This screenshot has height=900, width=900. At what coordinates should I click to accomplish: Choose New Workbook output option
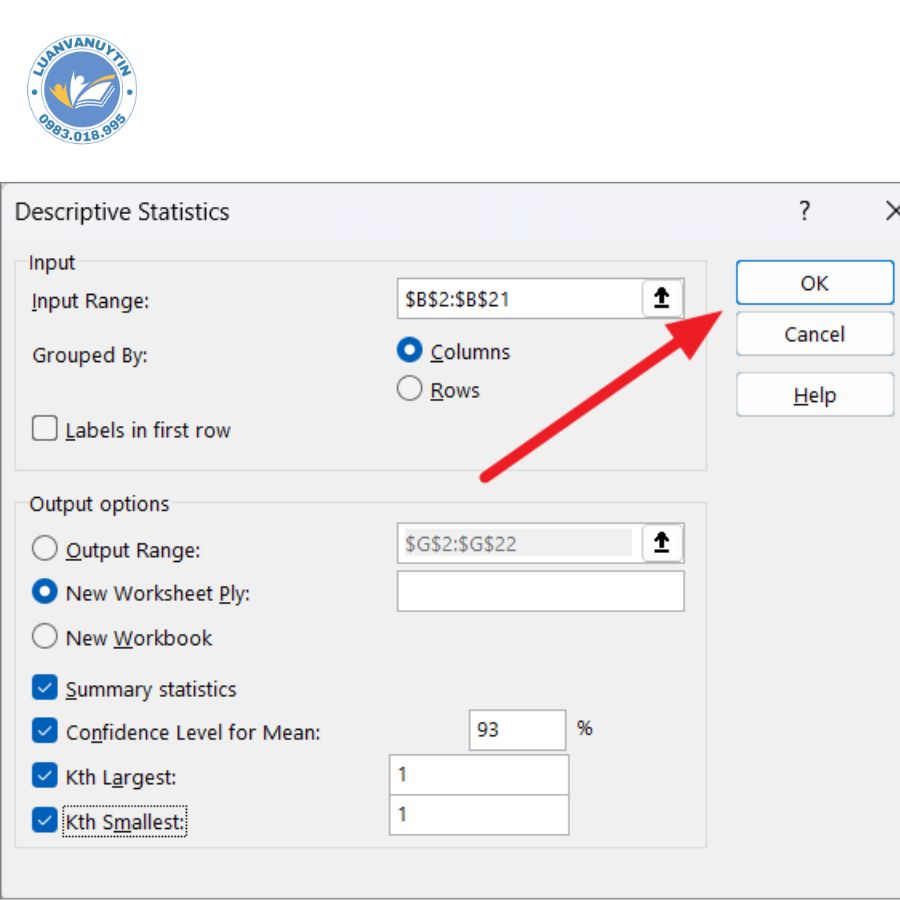click(x=45, y=637)
